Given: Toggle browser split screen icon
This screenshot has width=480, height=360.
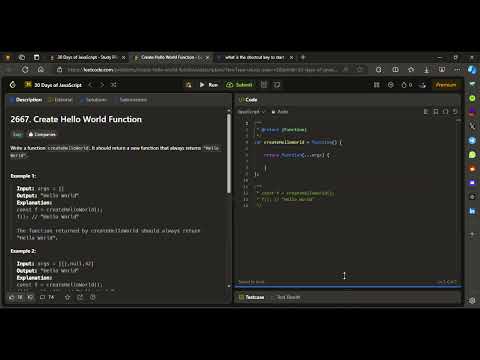Looking at the screenshot, I should click(395, 69).
